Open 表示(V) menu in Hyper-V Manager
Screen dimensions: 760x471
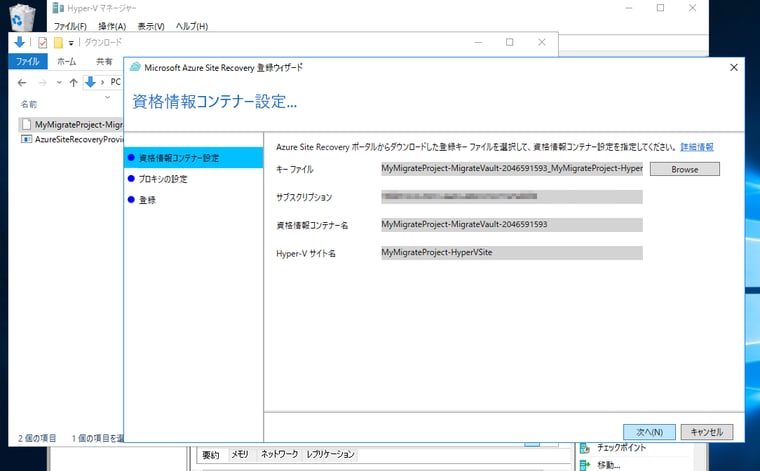(151, 26)
